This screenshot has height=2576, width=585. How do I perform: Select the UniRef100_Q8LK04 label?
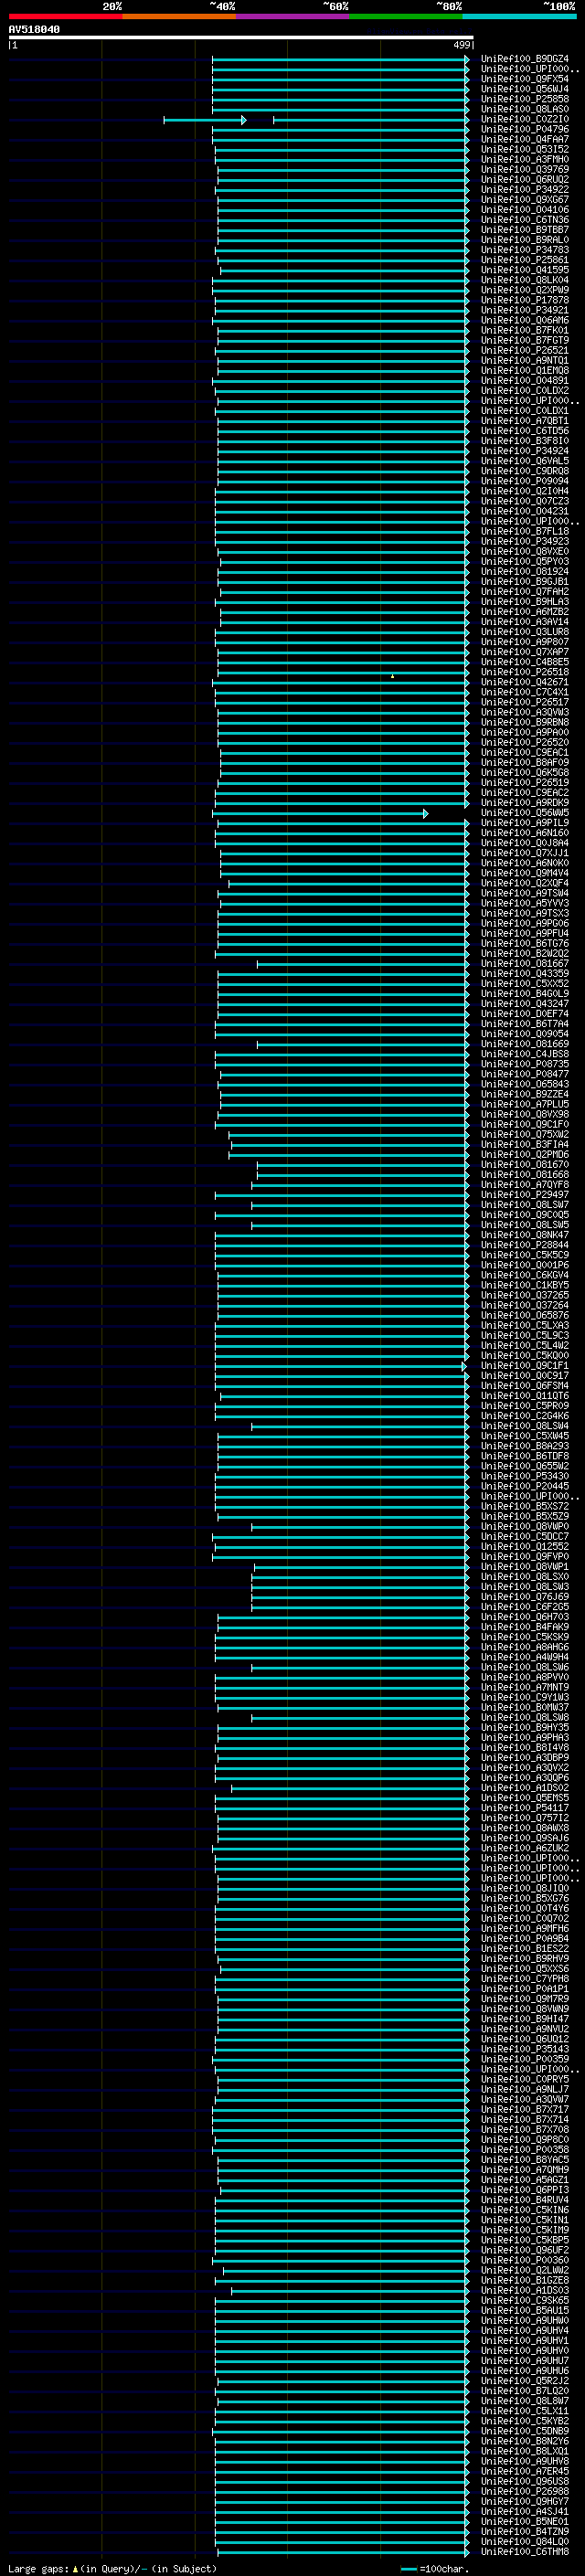[525, 280]
